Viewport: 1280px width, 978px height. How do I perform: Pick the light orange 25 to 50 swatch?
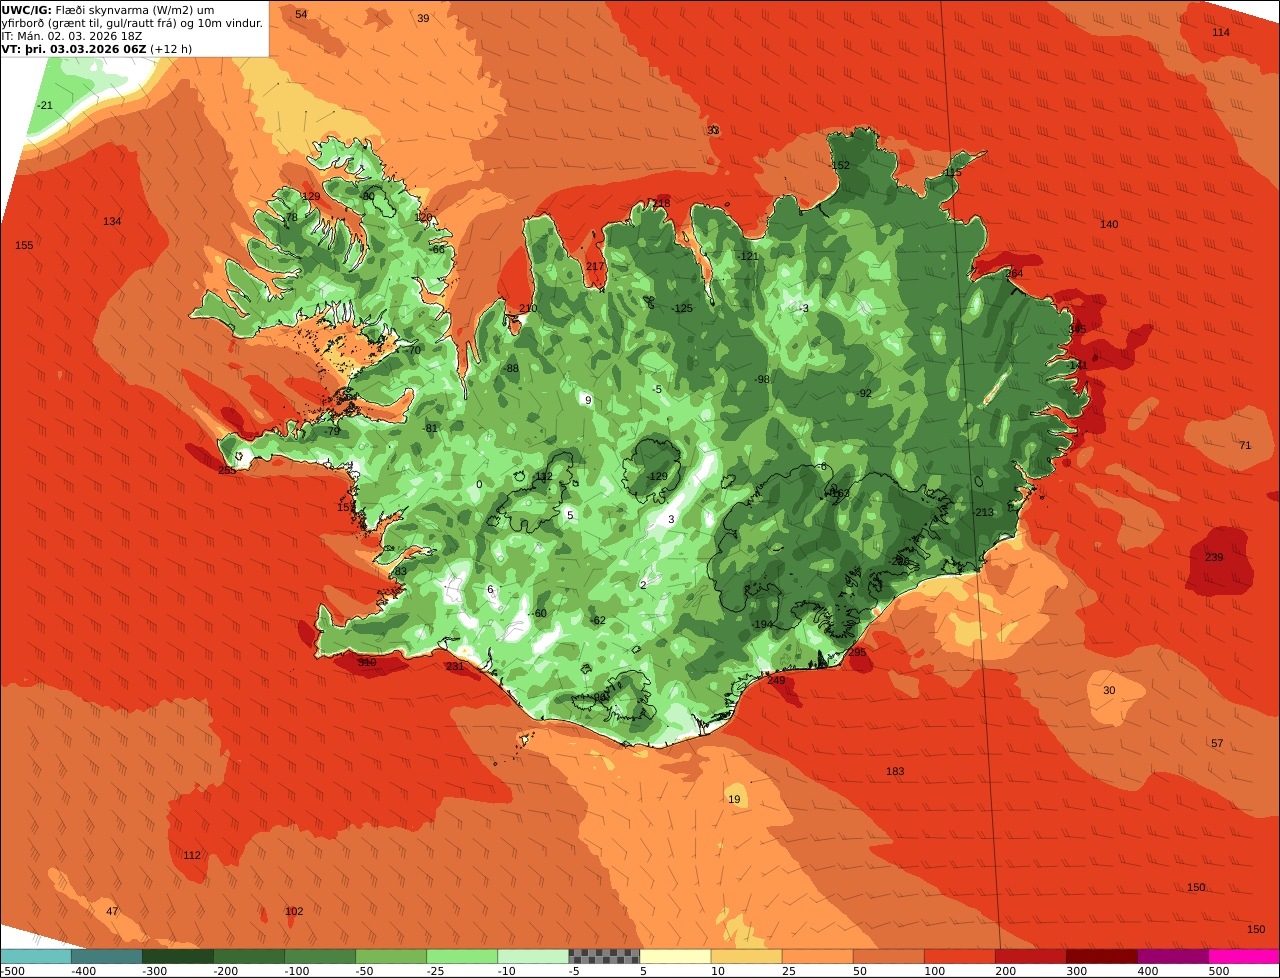tap(817, 956)
